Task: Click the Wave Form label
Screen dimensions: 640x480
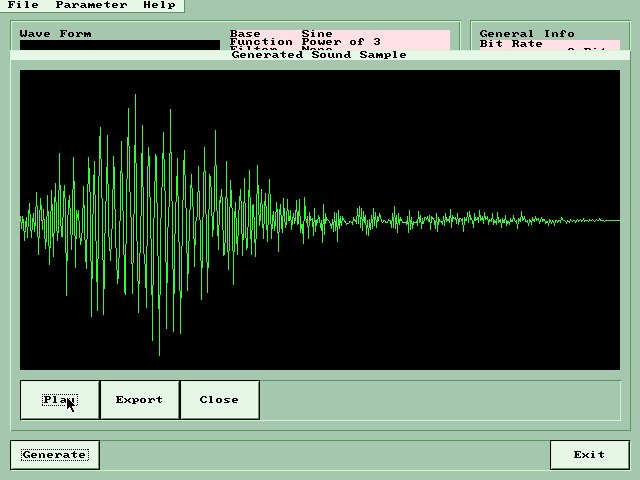Action: point(55,34)
